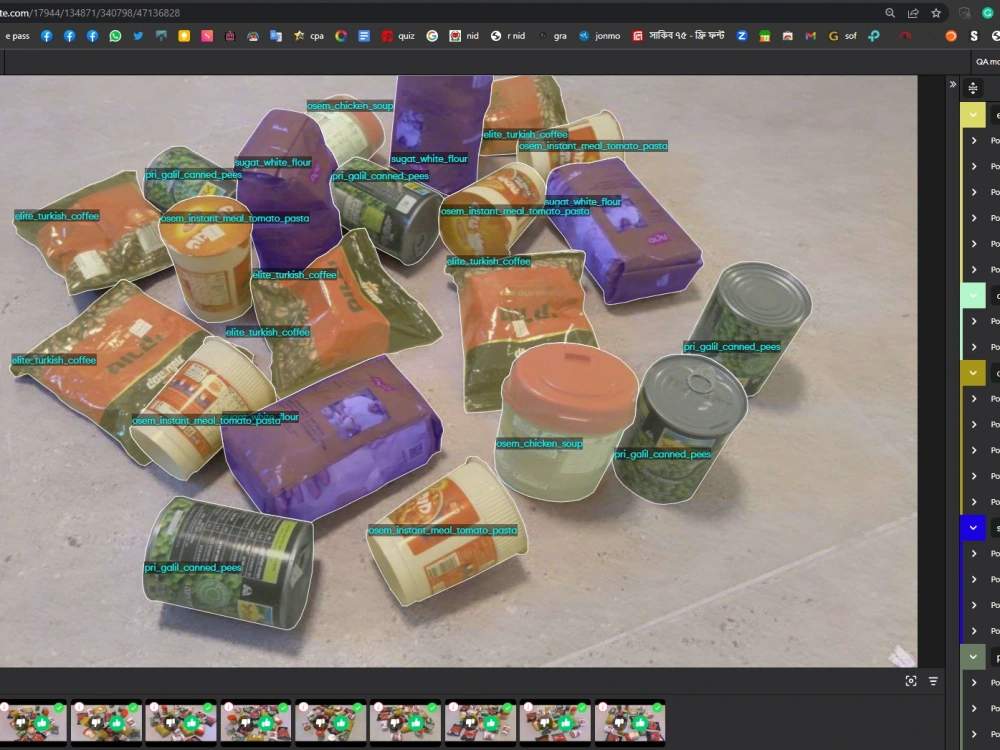Viewport: 1000px width, 750px height.
Task: Collapse the olive gold label group chevron
Action: [x=973, y=372]
